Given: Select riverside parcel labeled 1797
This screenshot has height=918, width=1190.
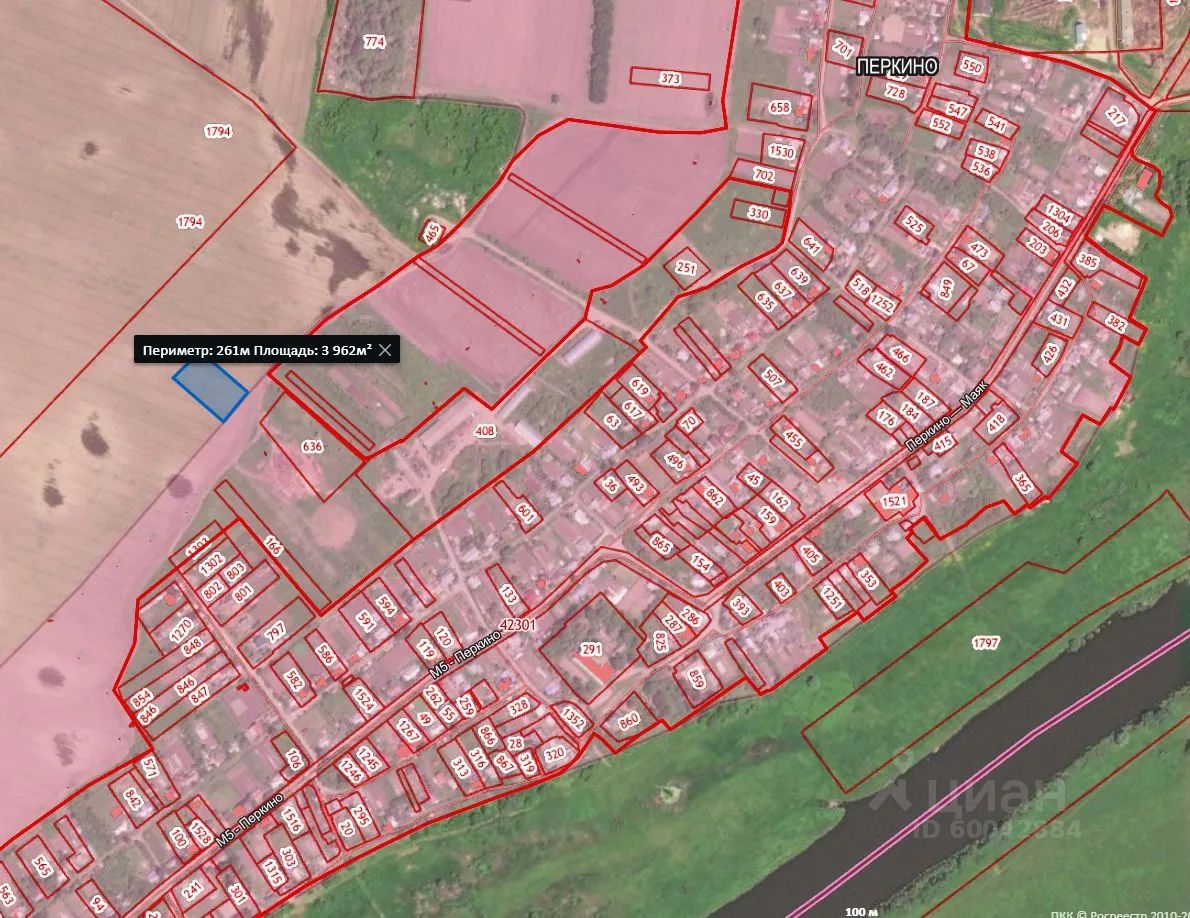Looking at the screenshot, I should pyautogui.click(x=985, y=643).
